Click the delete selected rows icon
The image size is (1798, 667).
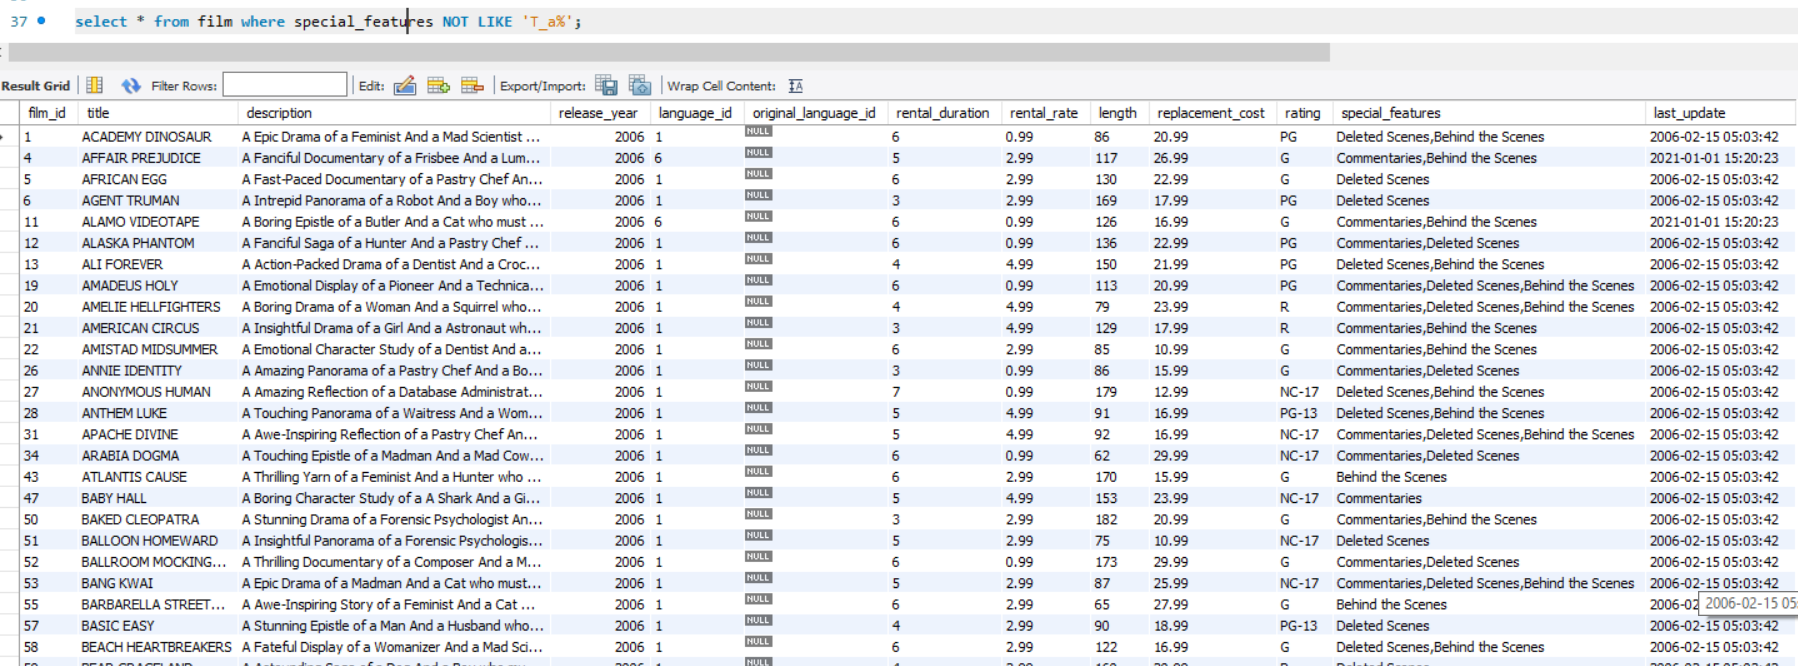point(473,85)
